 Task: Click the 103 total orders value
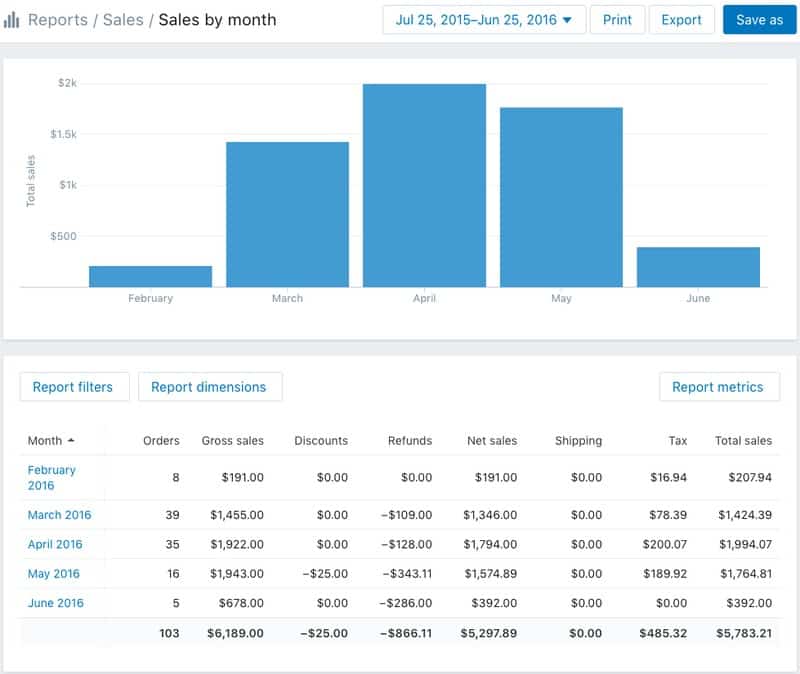(x=169, y=633)
